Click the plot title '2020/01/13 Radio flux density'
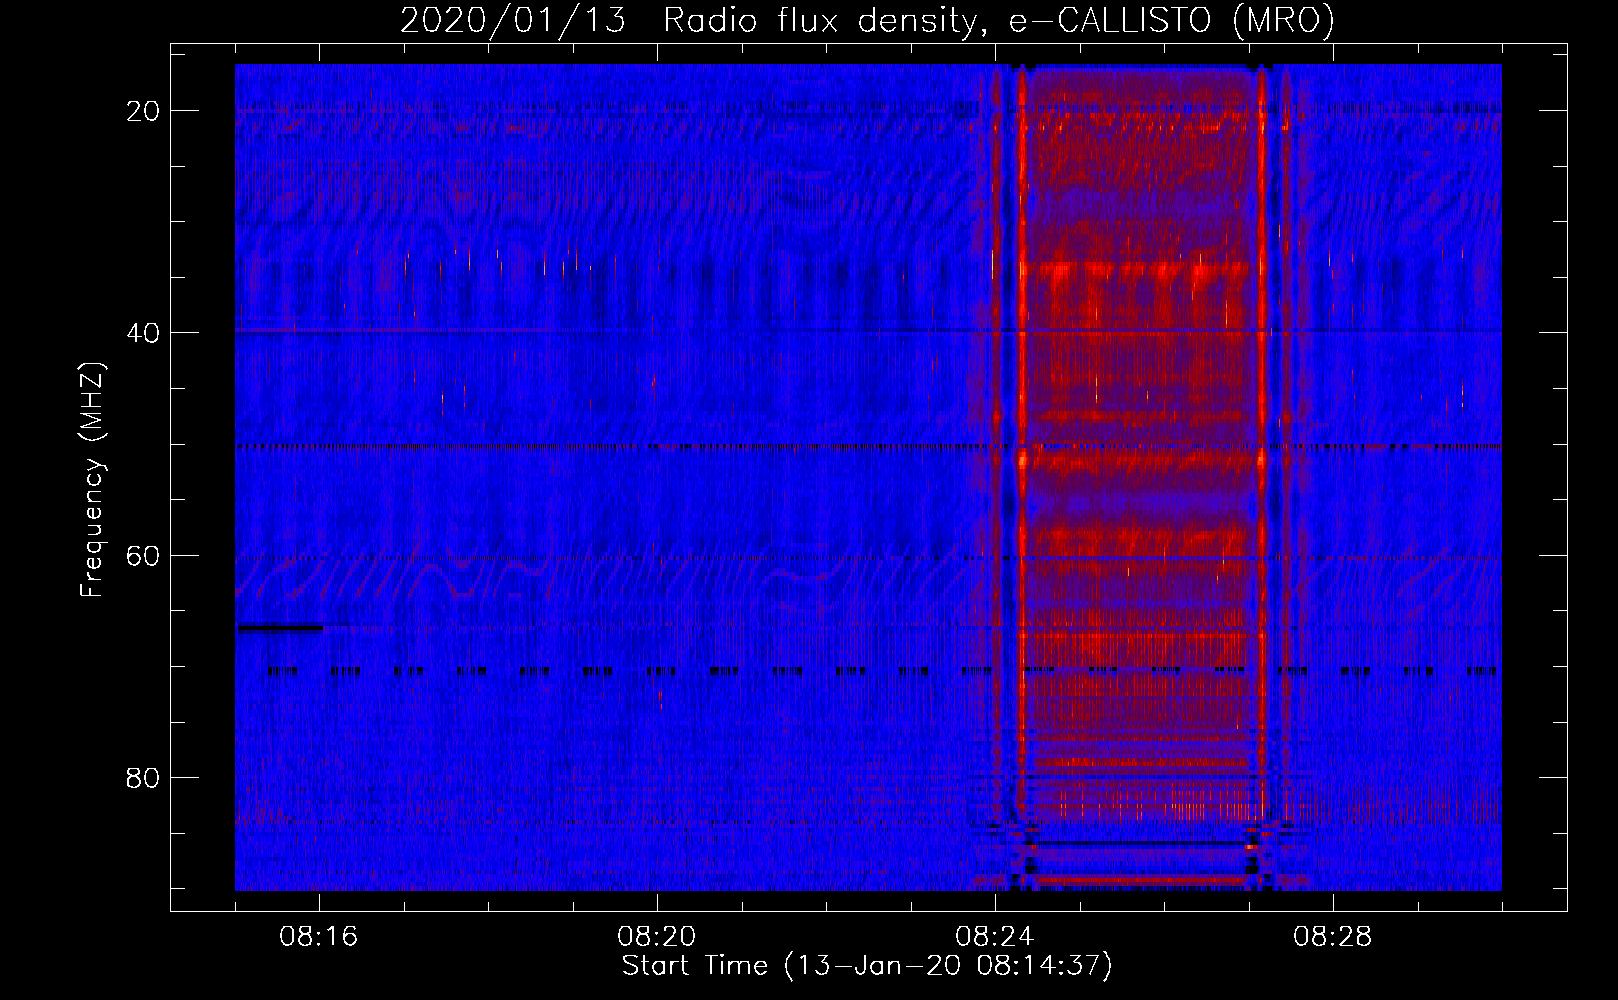The height and width of the screenshot is (1000, 1618). (x=867, y=20)
